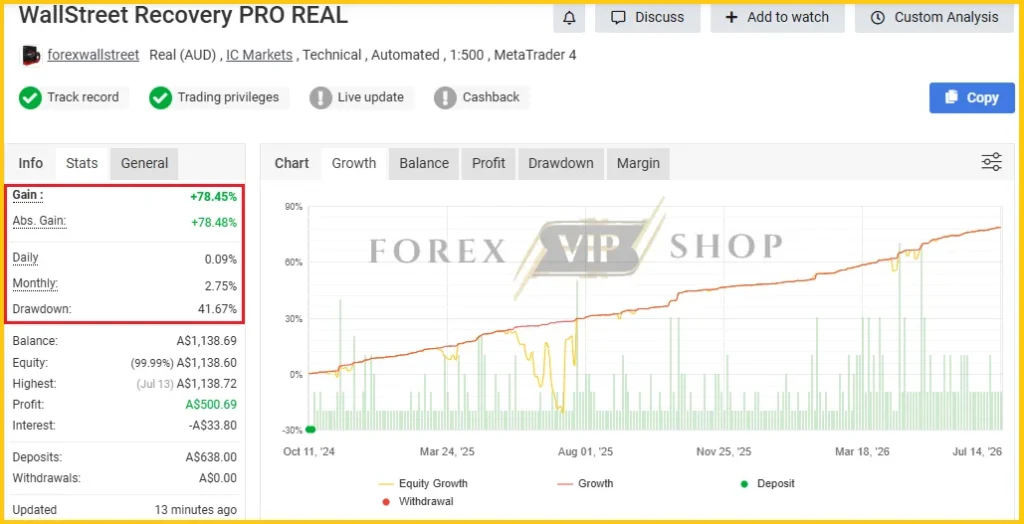Click the Live update warning icon
The height and width of the screenshot is (524, 1024).
click(321, 97)
